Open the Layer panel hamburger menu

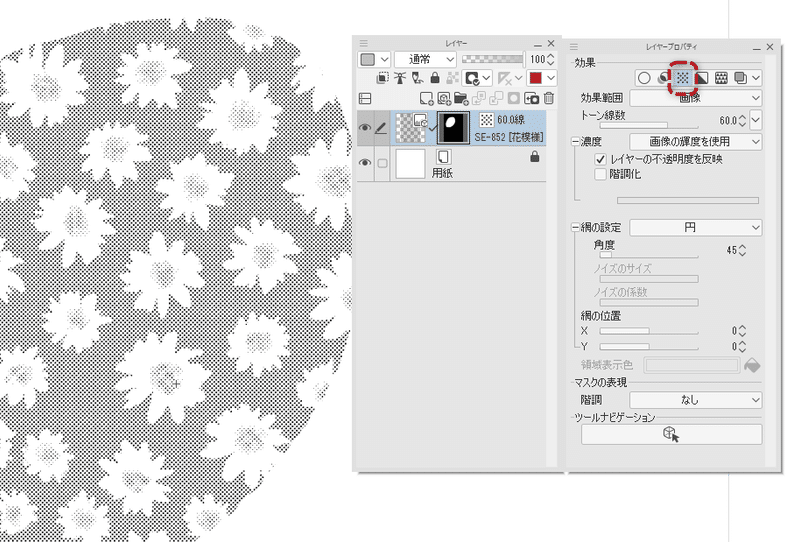363,43
